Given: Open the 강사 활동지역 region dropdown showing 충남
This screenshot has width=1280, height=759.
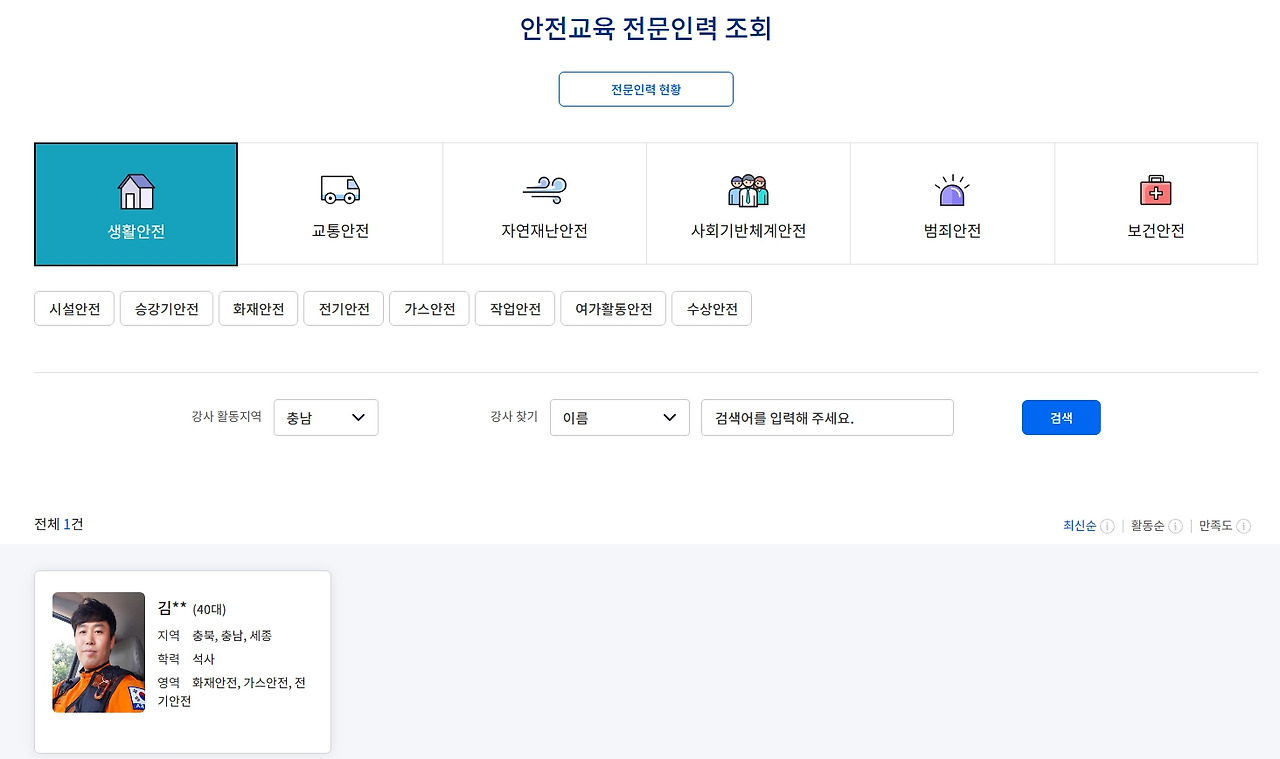Looking at the screenshot, I should [326, 418].
